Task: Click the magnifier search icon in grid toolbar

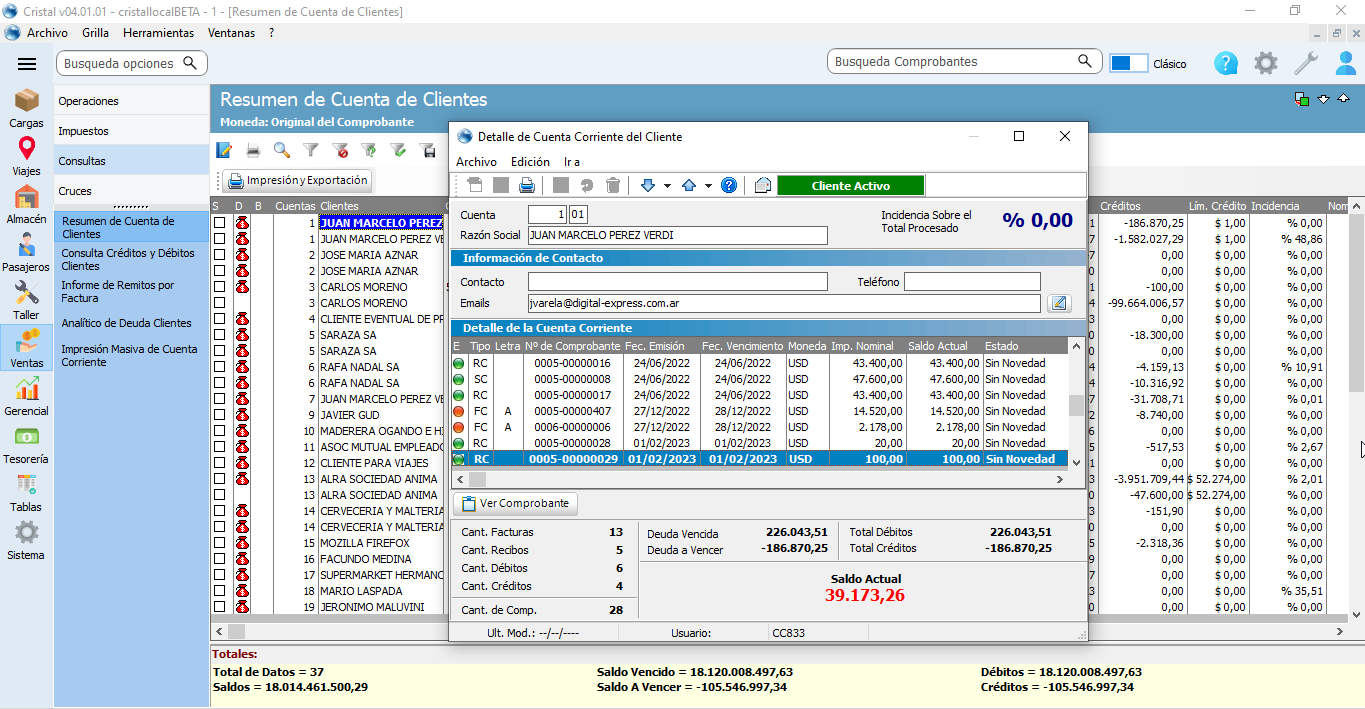Action: pos(282,150)
